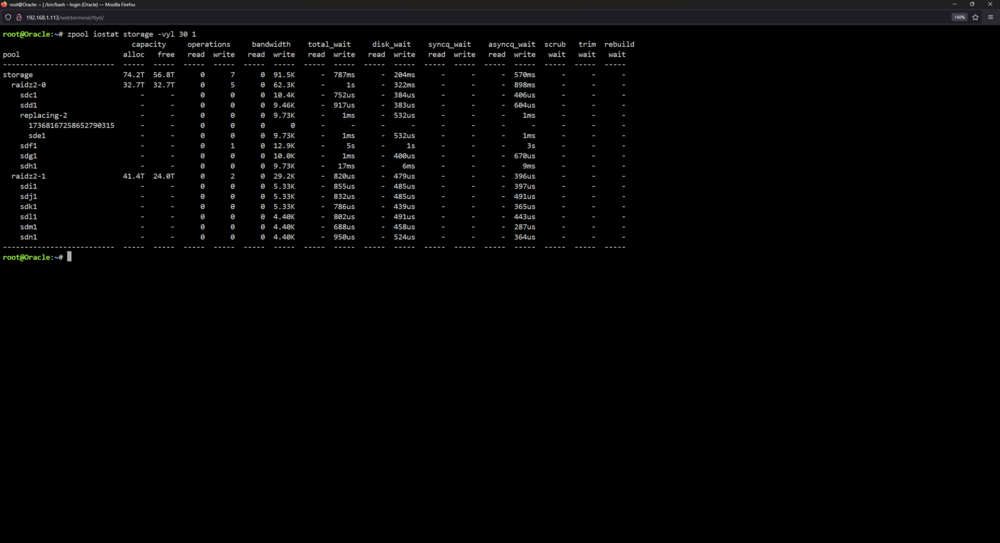1000x543 pixels.
Task: Open the Firefox hamburger application menu
Action: point(990,17)
